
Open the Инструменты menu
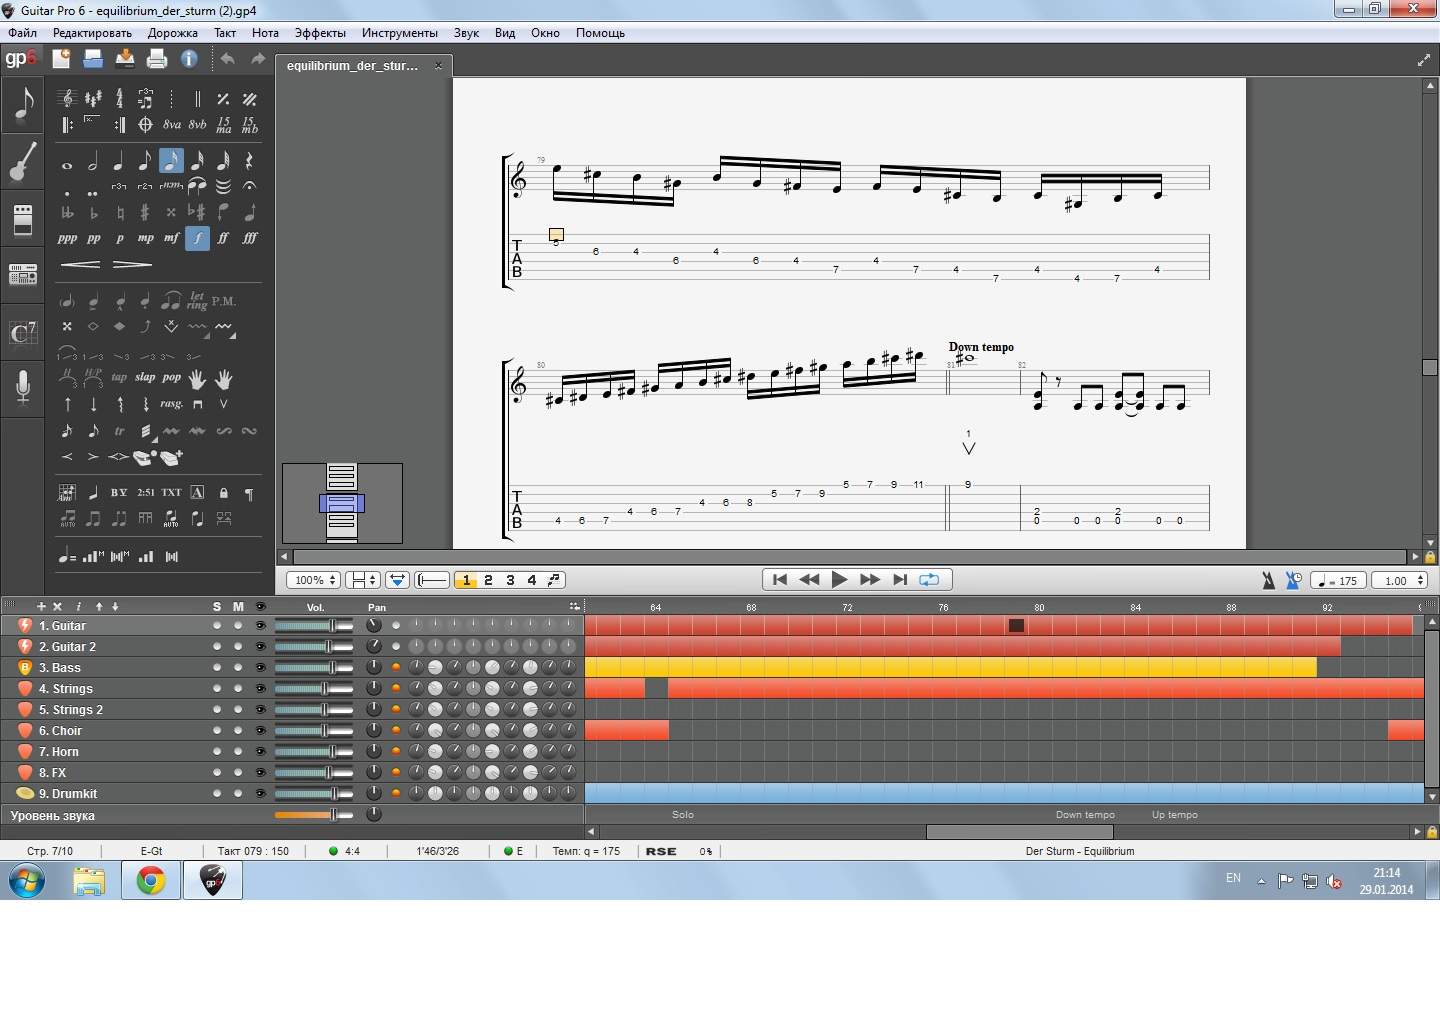click(x=399, y=33)
